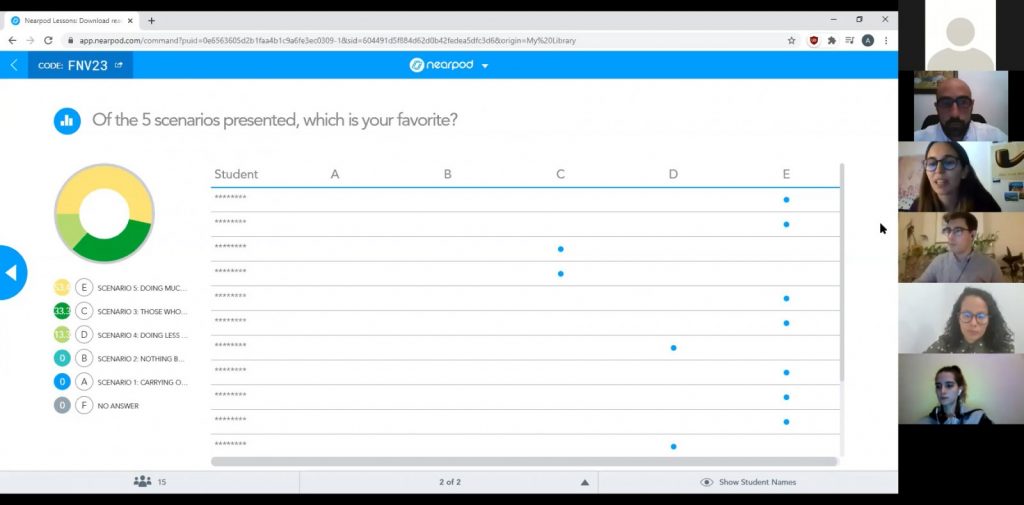Click the vertical scrollbar of results table
1024x505 pixels.
(842, 272)
